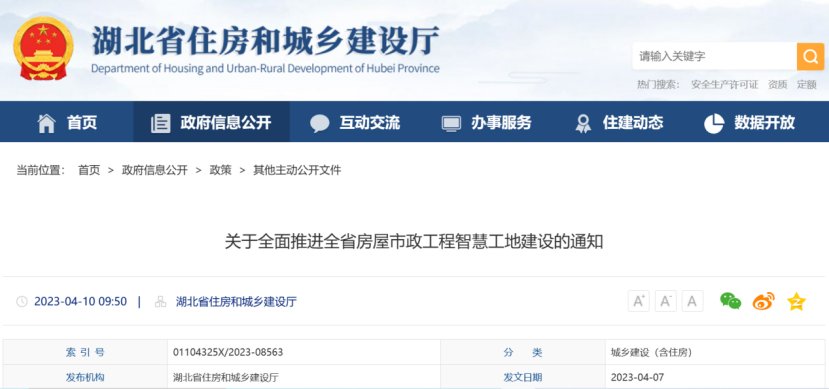
Task: Click source text 湖北省住房和城乡建设厅 under title
Action: (236, 302)
